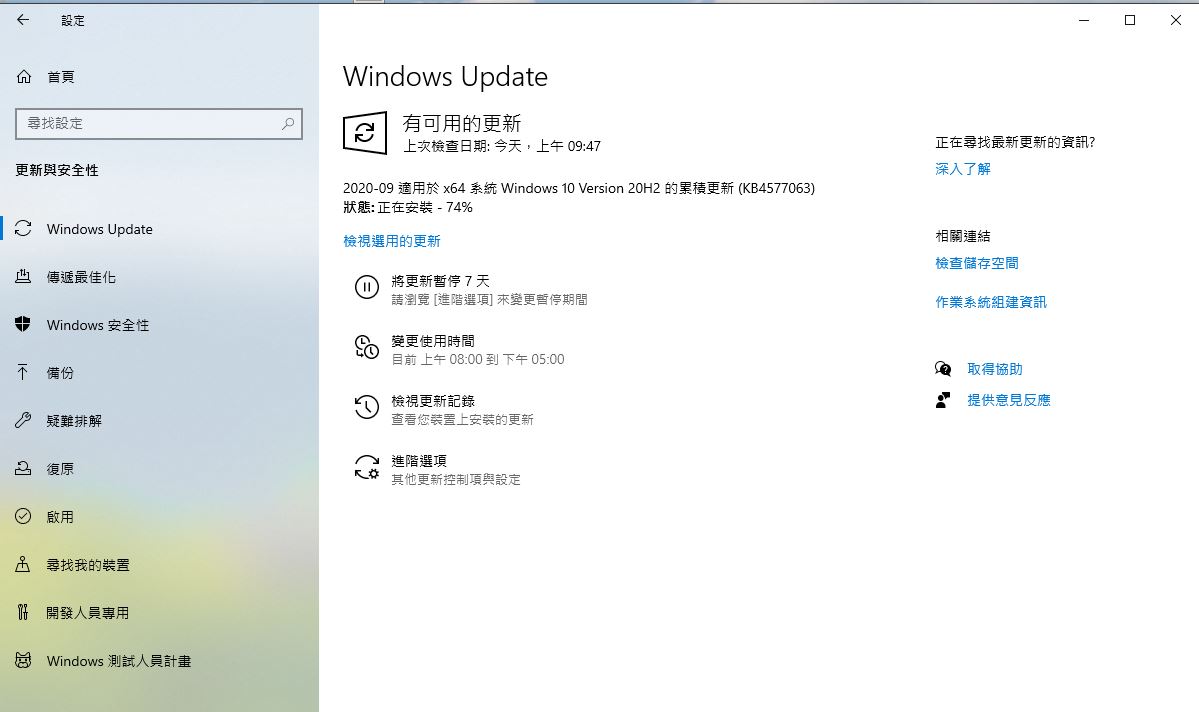The image size is (1199, 712).
Task: Click the Windows Update page title
Action: pos(445,76)
